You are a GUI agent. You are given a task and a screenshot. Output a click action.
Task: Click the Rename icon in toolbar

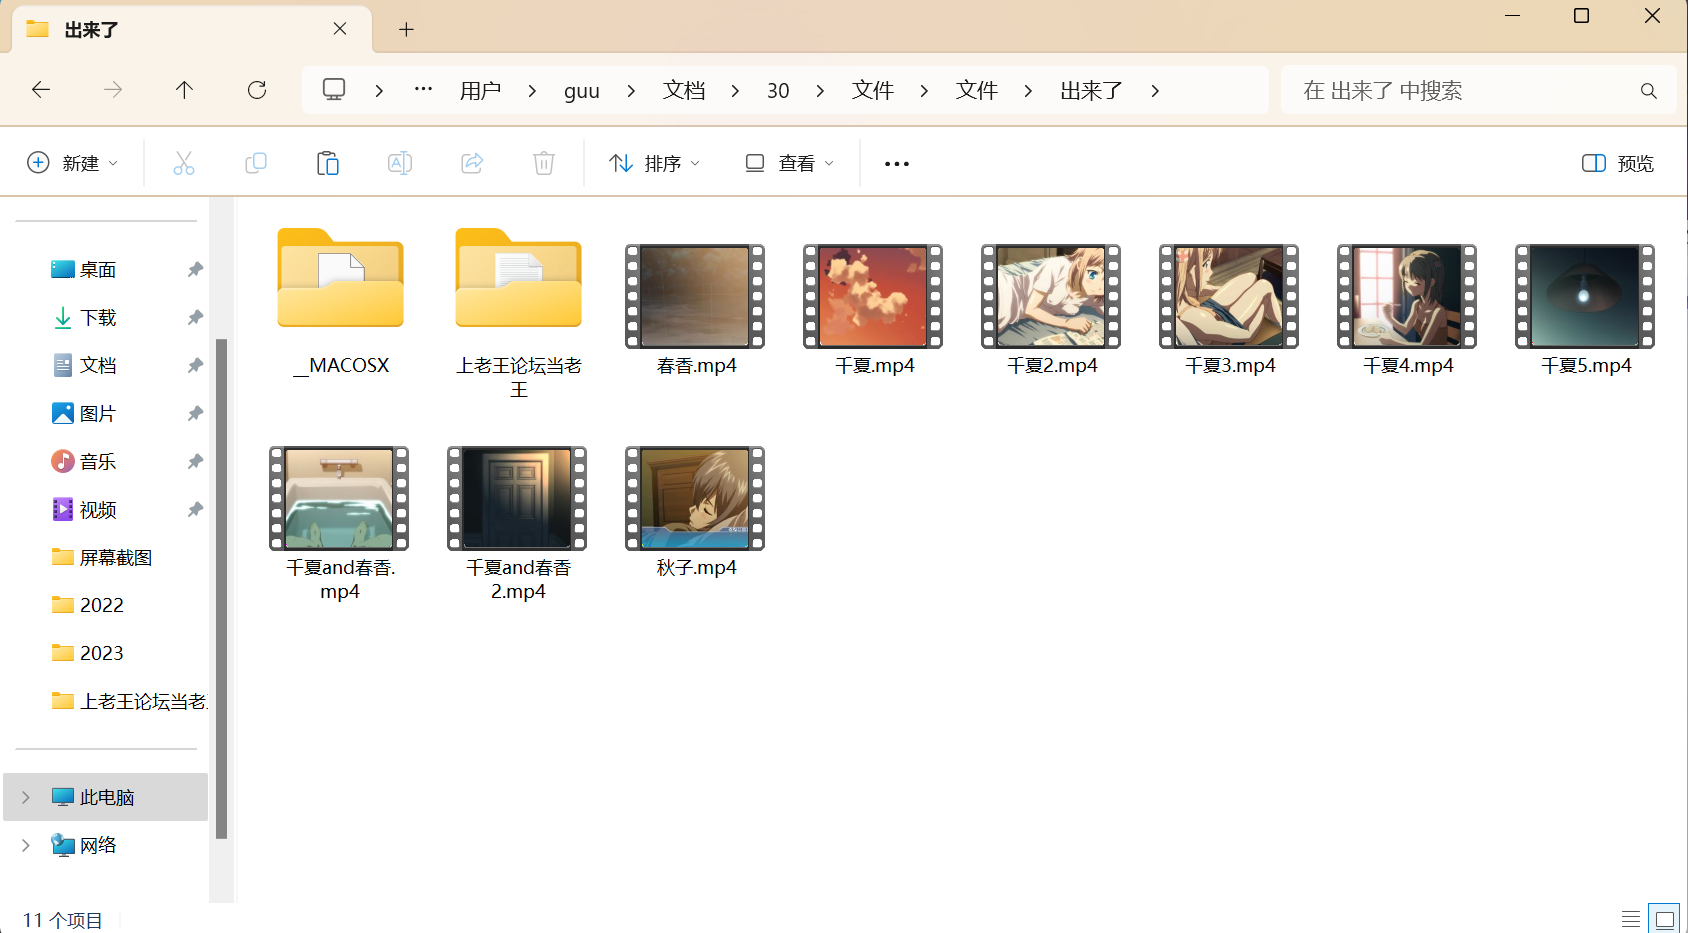coord(400,163)
